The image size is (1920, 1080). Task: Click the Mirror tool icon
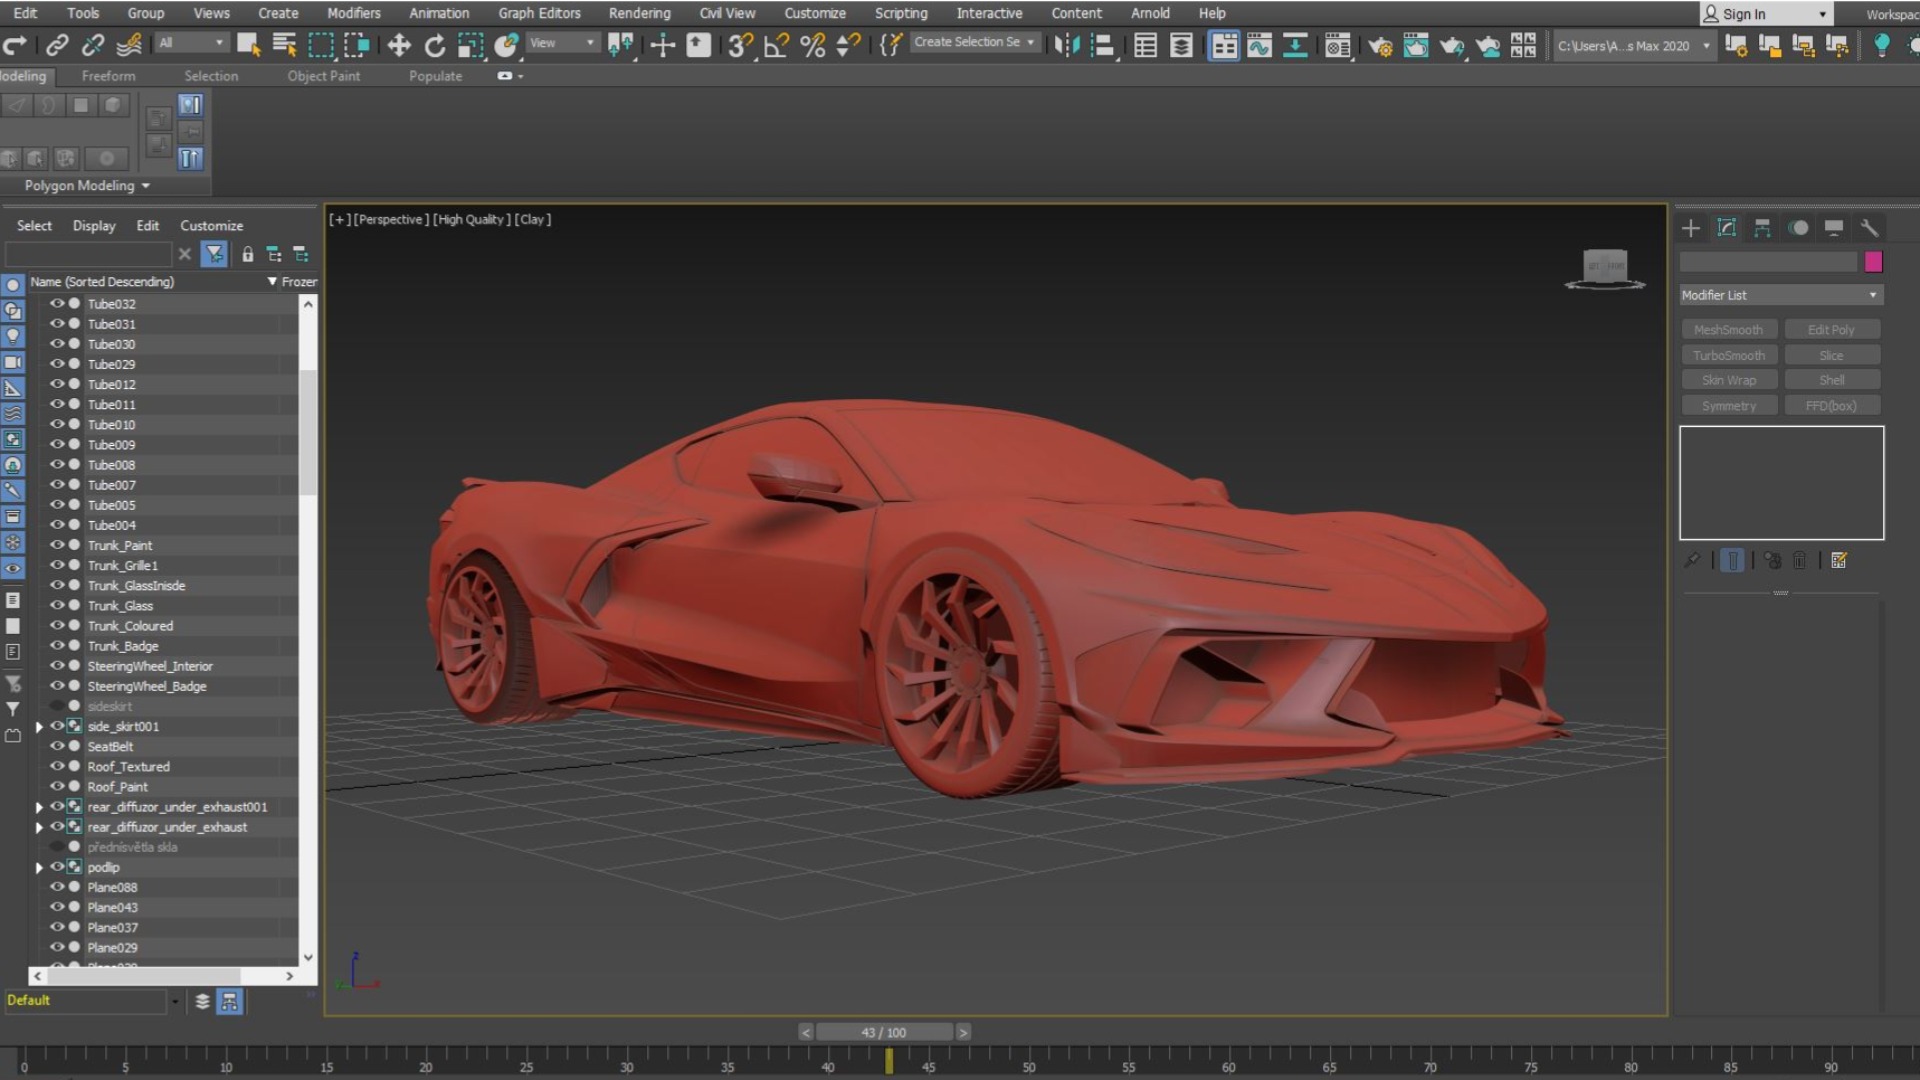tap(1067, 45)
